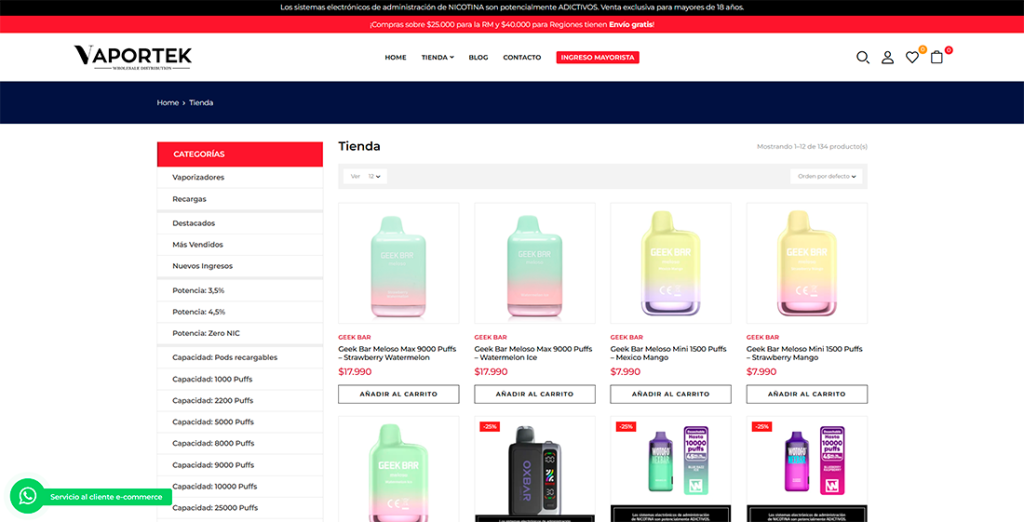This screenshot has width=1024, height=522.
Task: Open the wishlist heart icon
Action: [912, 57]
